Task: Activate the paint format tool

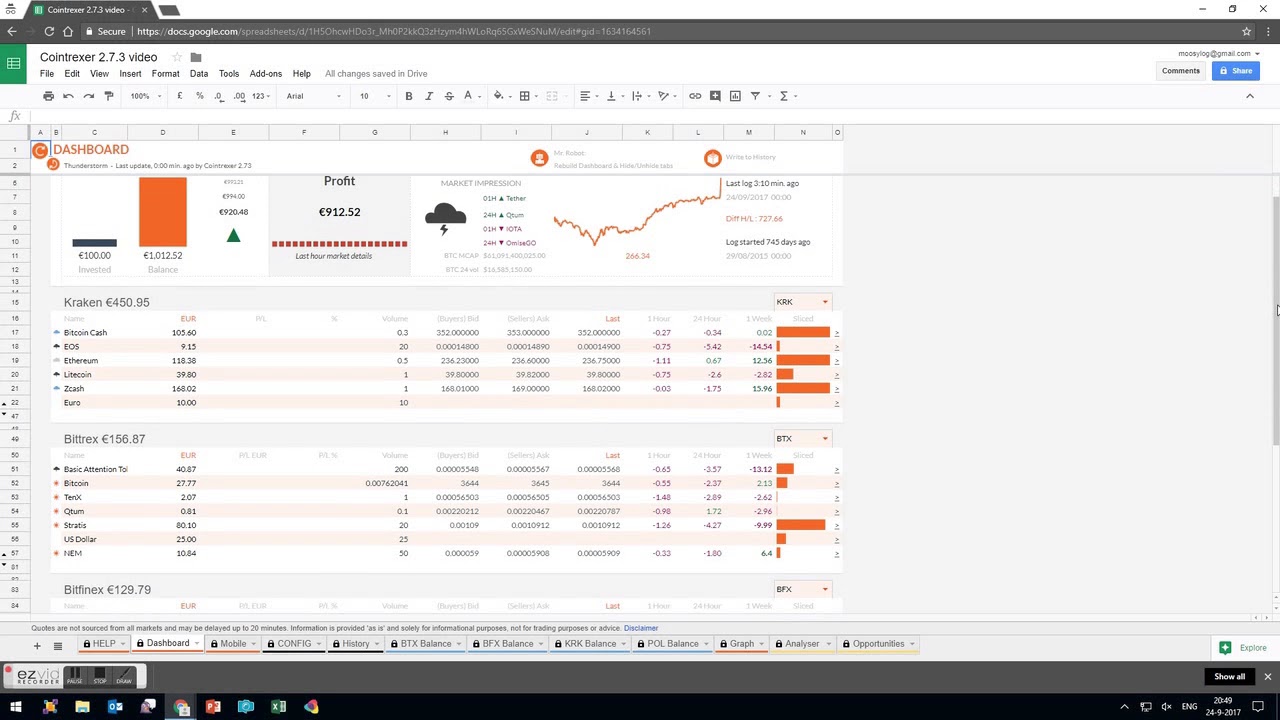Action: pyautogui.click(x=109, y=96)
